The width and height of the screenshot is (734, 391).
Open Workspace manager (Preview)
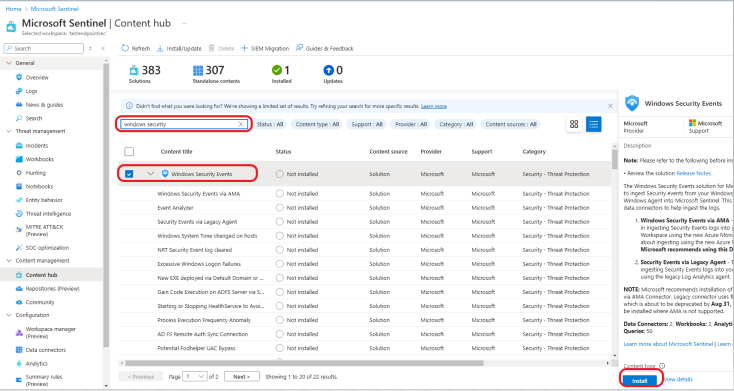(50, 332)
